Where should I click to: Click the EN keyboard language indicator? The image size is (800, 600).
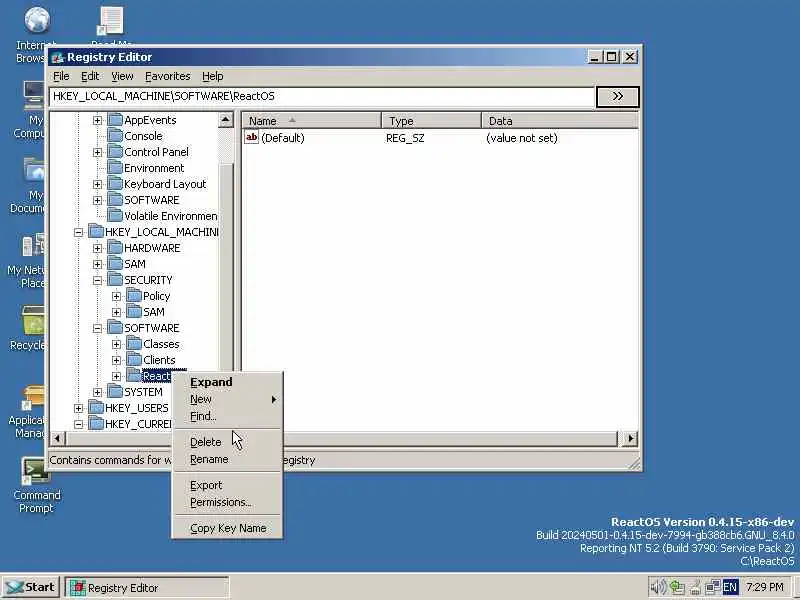click(730, 587)
